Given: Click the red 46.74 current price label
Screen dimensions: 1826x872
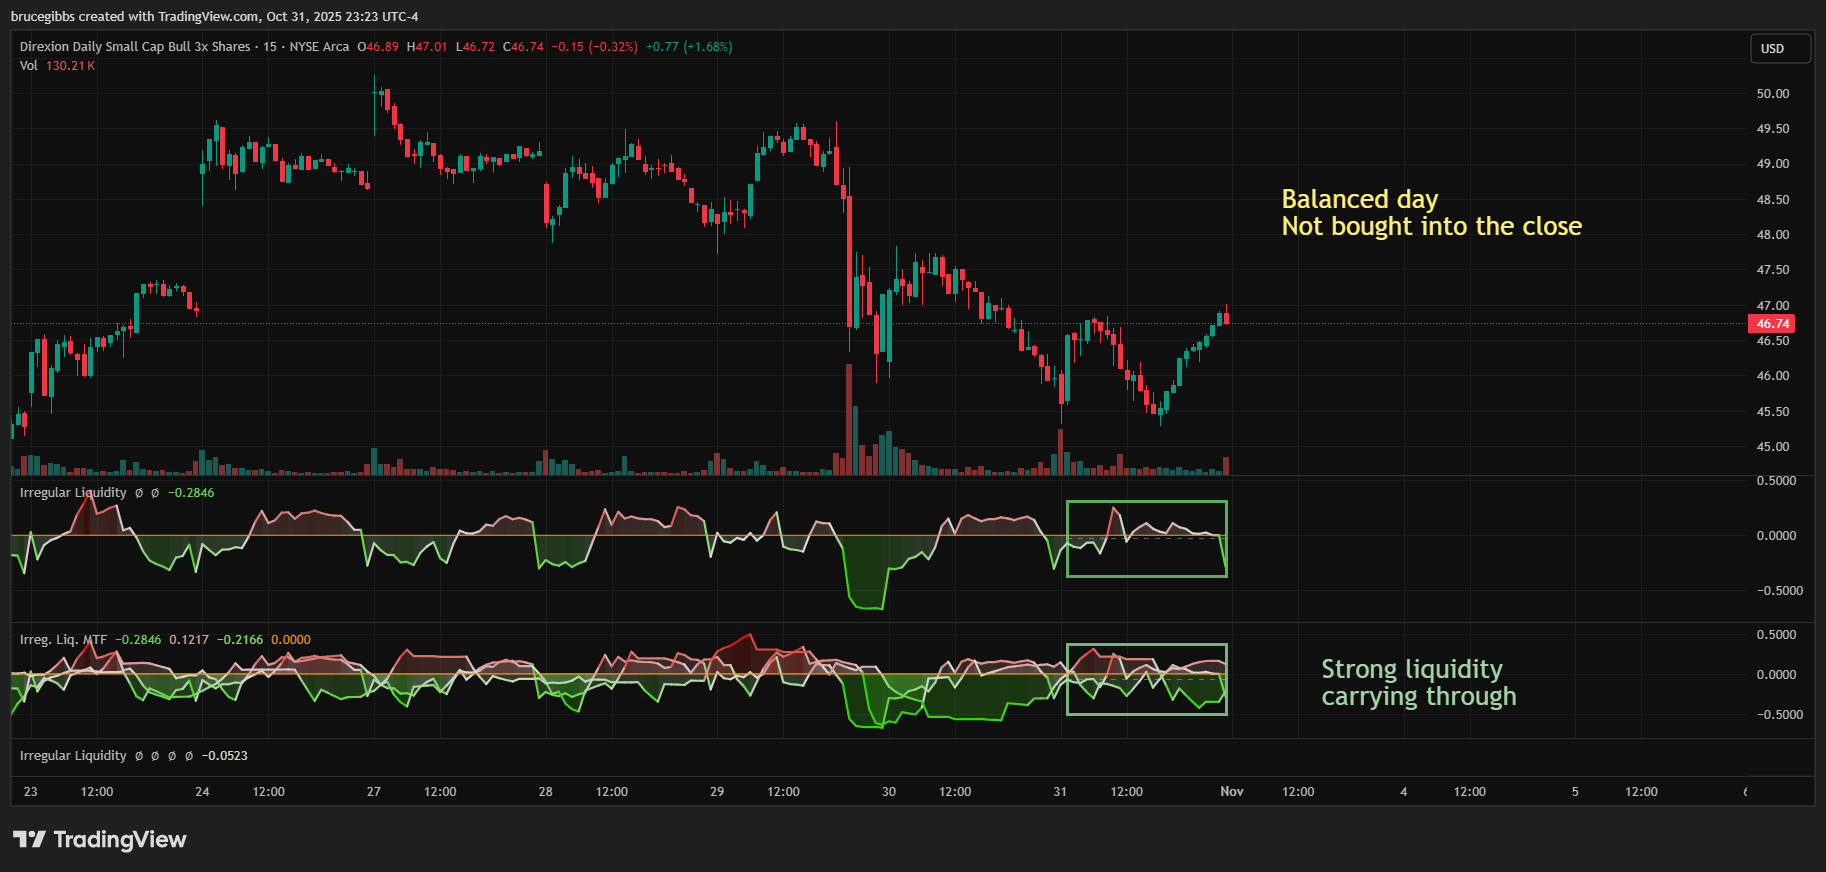Looking at the screenshot, I should (x=1771, y=324).
